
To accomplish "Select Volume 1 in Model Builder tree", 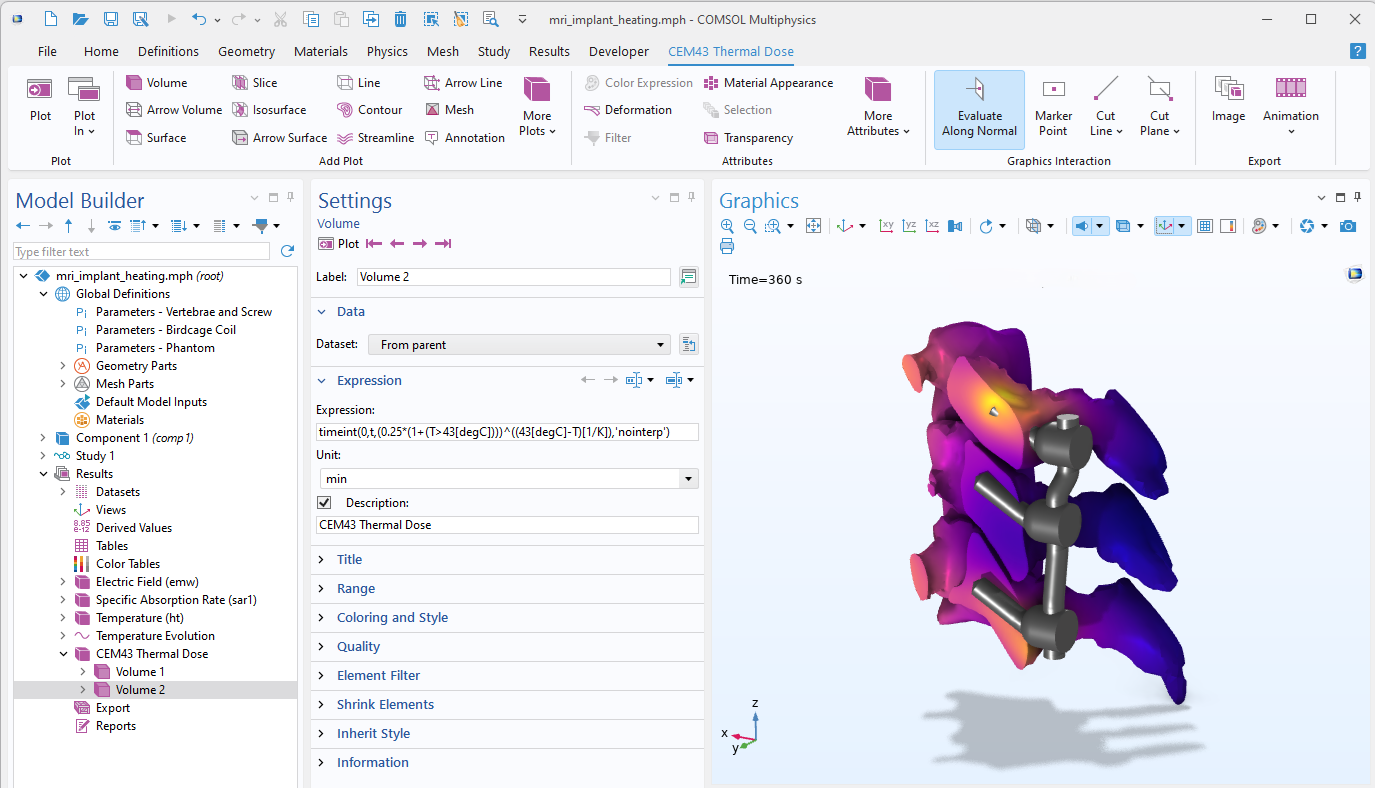I will point(140,672).
